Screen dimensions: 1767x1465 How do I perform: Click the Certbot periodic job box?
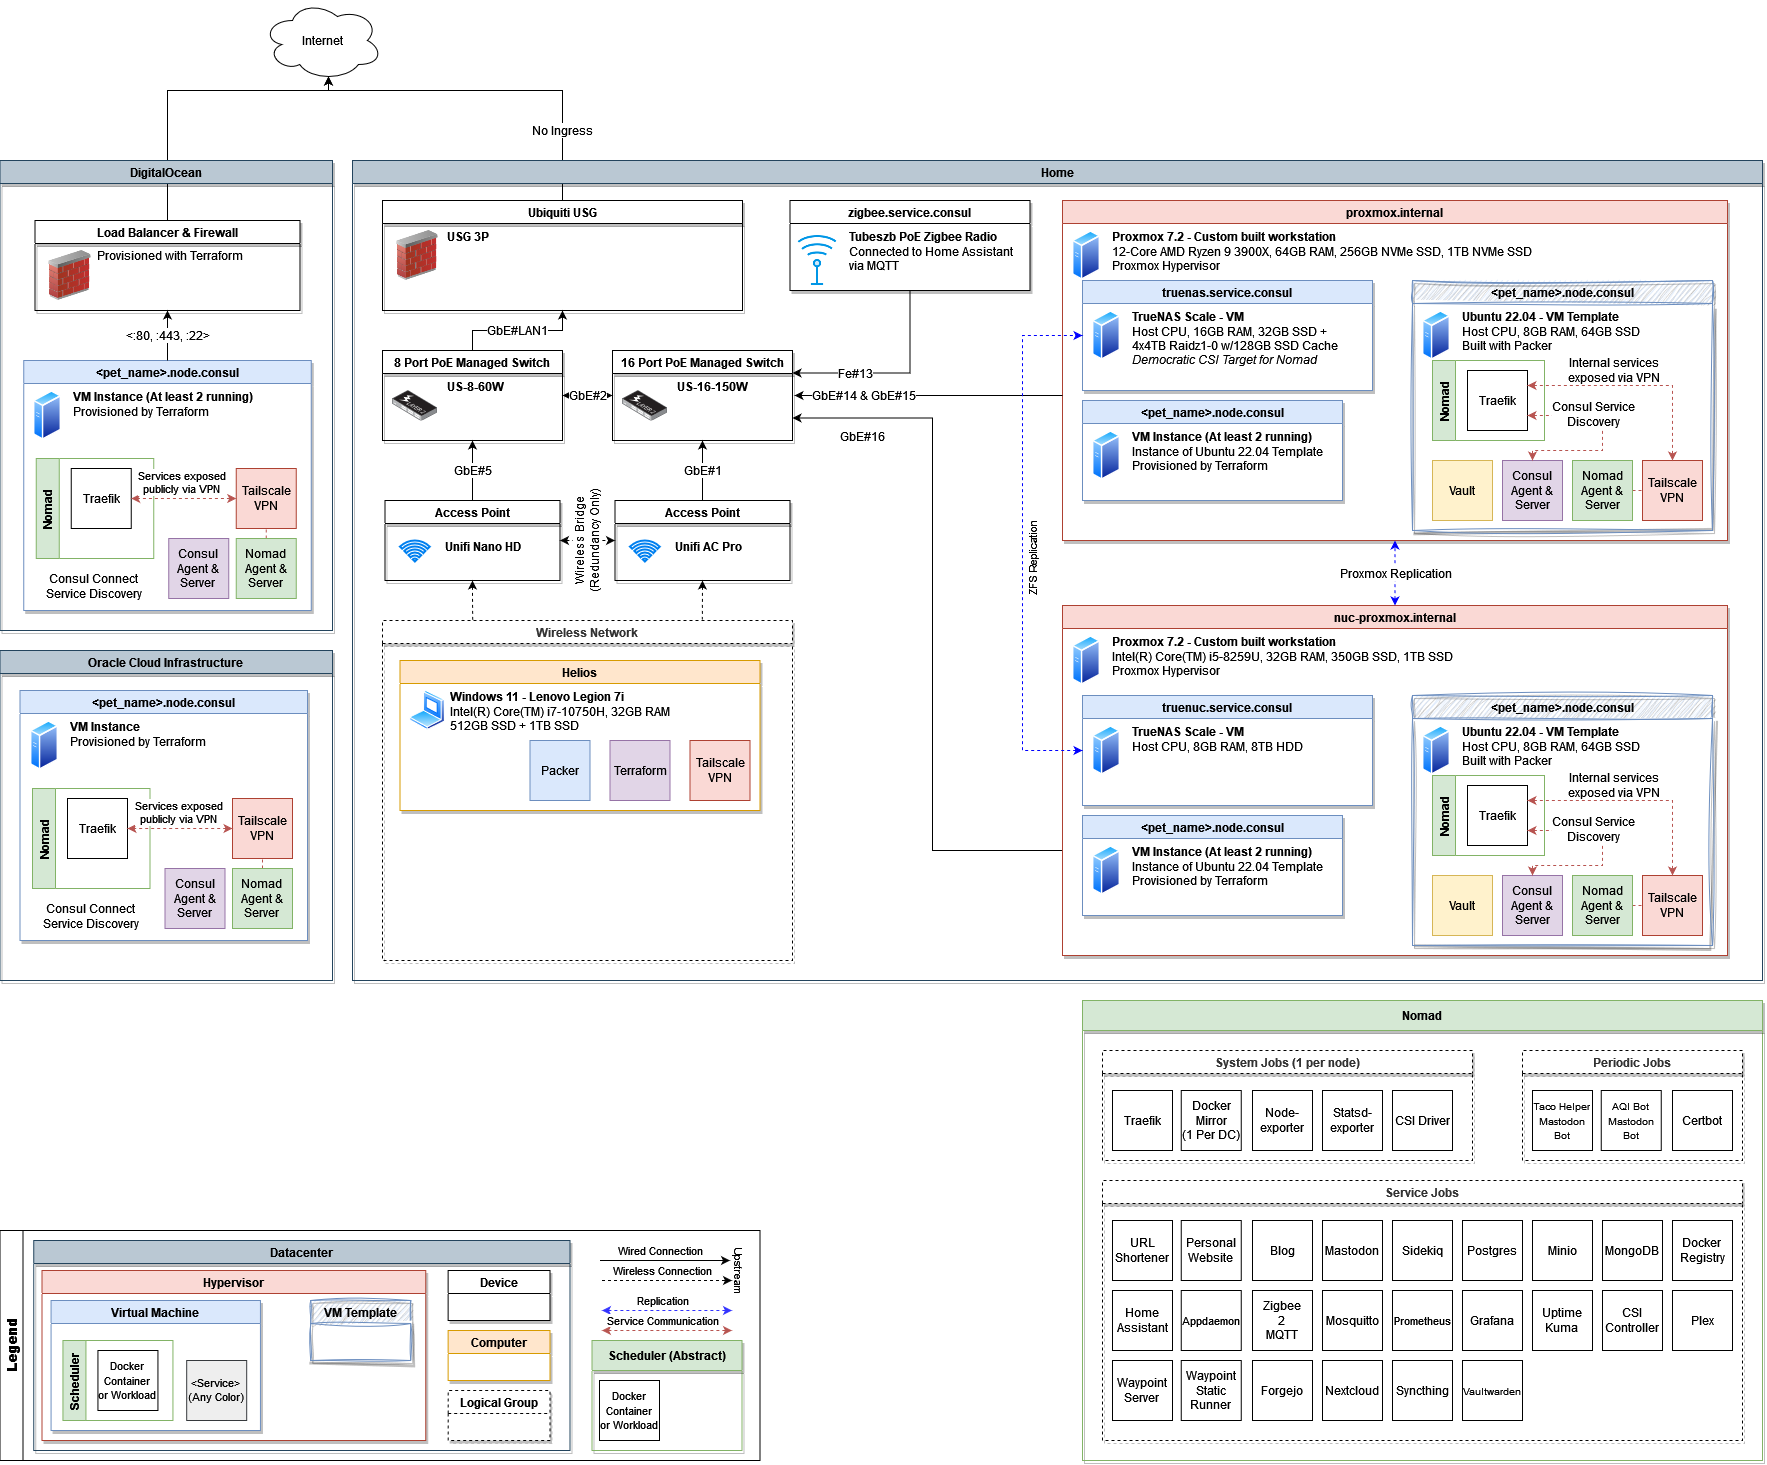pyautogui.click(x=1702, y=1121)
